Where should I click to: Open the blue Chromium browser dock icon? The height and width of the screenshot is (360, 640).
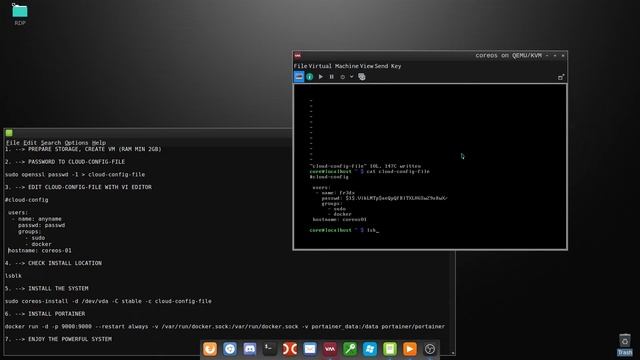pyautogui.click(x=230, y=349)
